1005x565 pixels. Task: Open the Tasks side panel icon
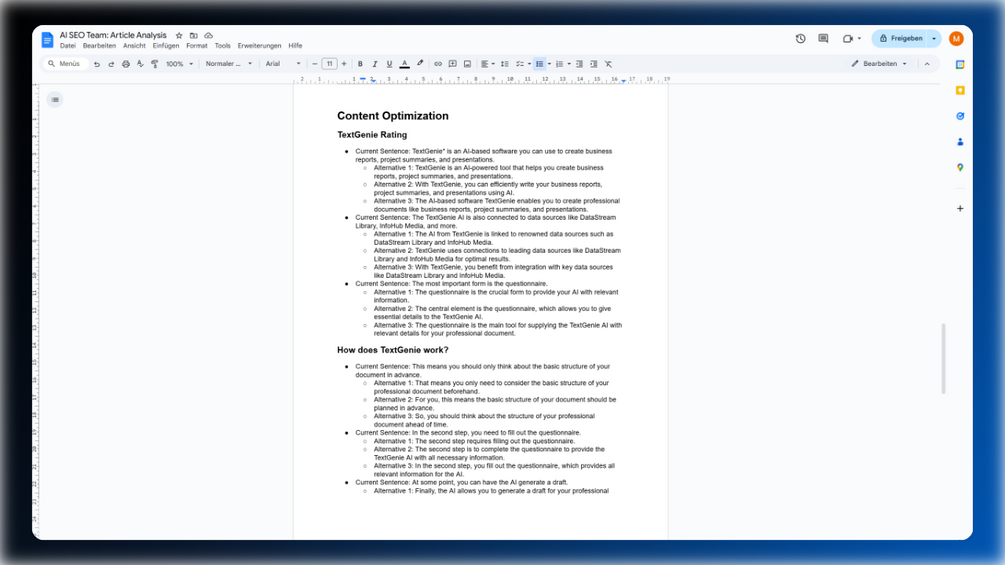click(x=960, y=116)
